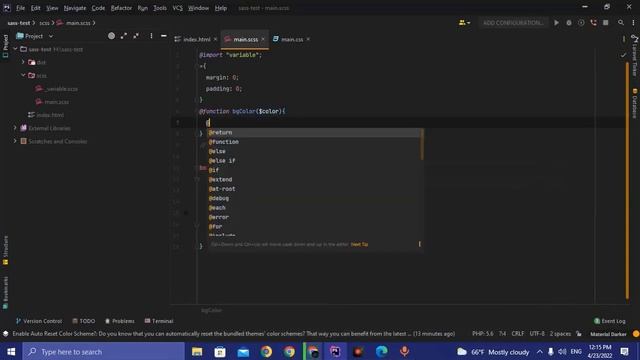640x360 pixels.
Task: Click the run with coverage icon
Action: pyautogui.click(x=581, y=23)
